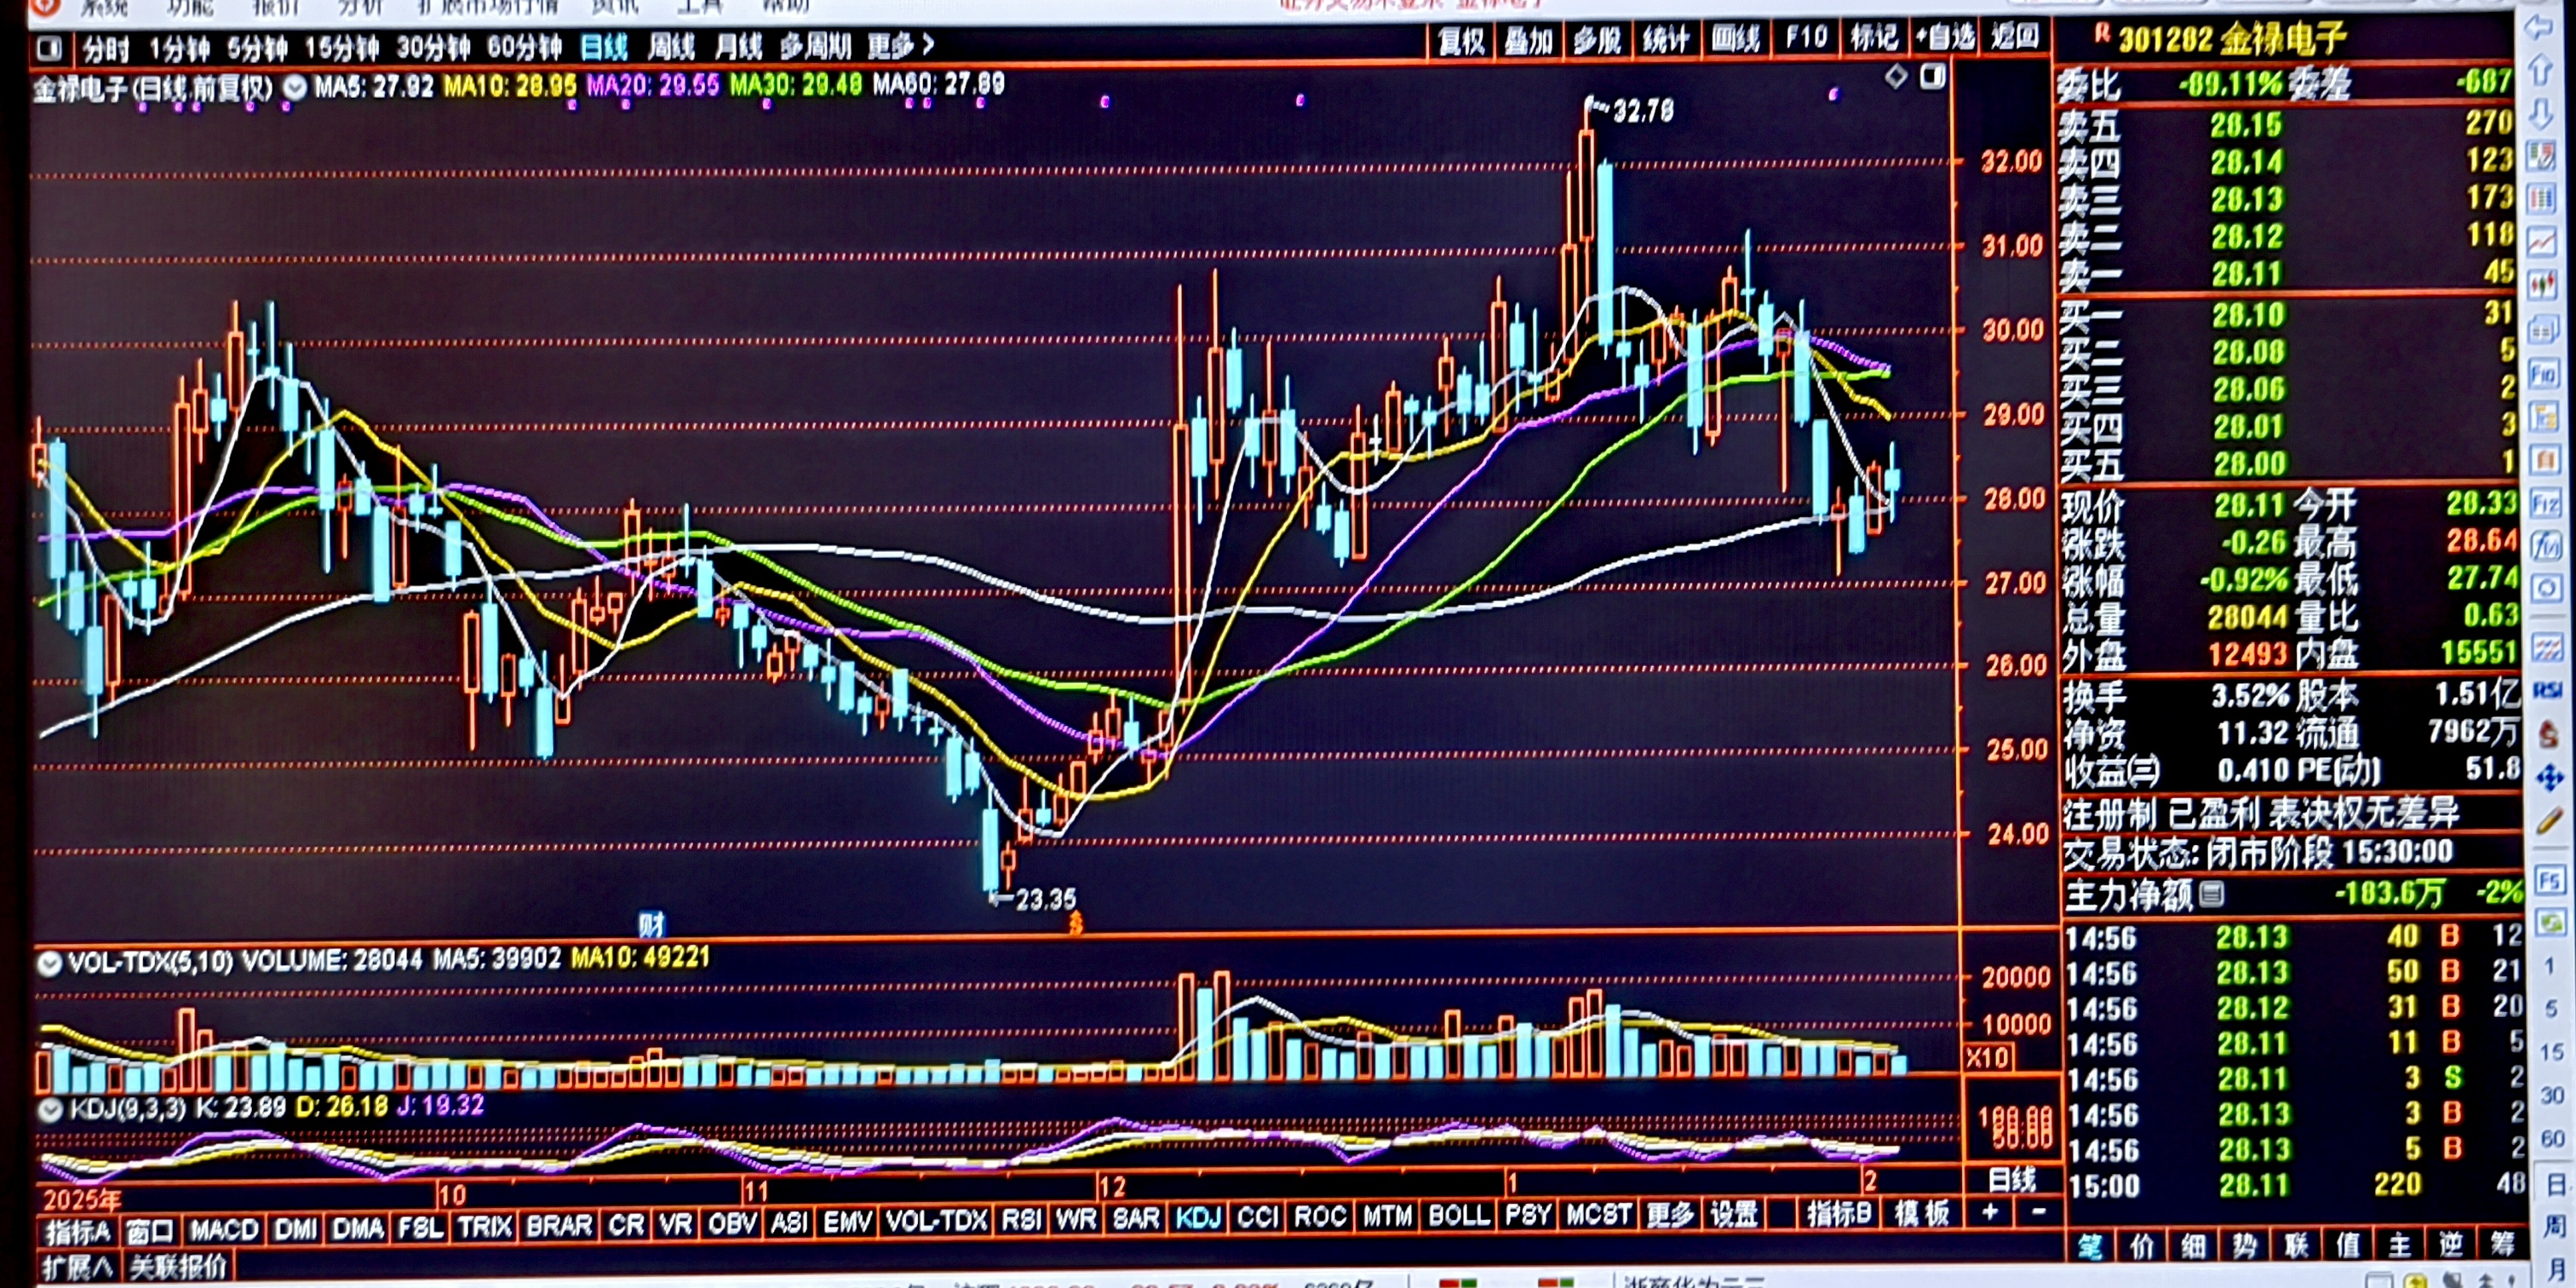Click the up arrow sidebar icon
This screenshot has height=1288, width=2576.
pyautogui.click(x=2541, y=70)
